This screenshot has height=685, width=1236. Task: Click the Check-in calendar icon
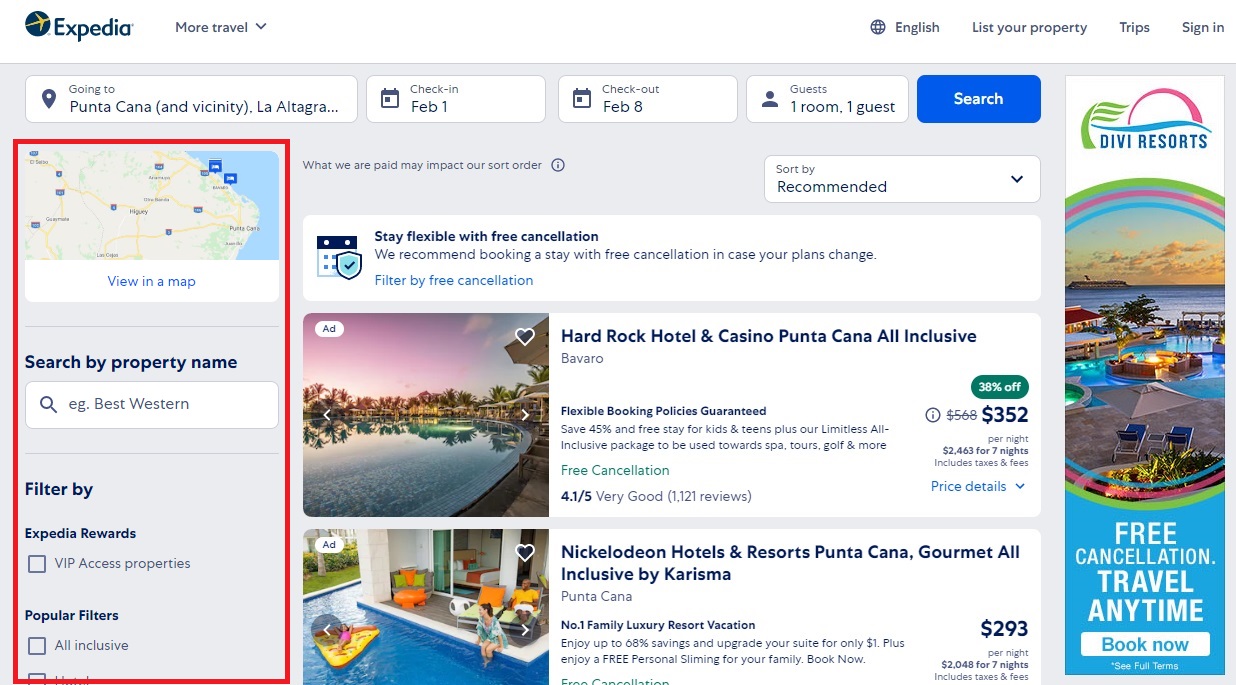[390, 99]
